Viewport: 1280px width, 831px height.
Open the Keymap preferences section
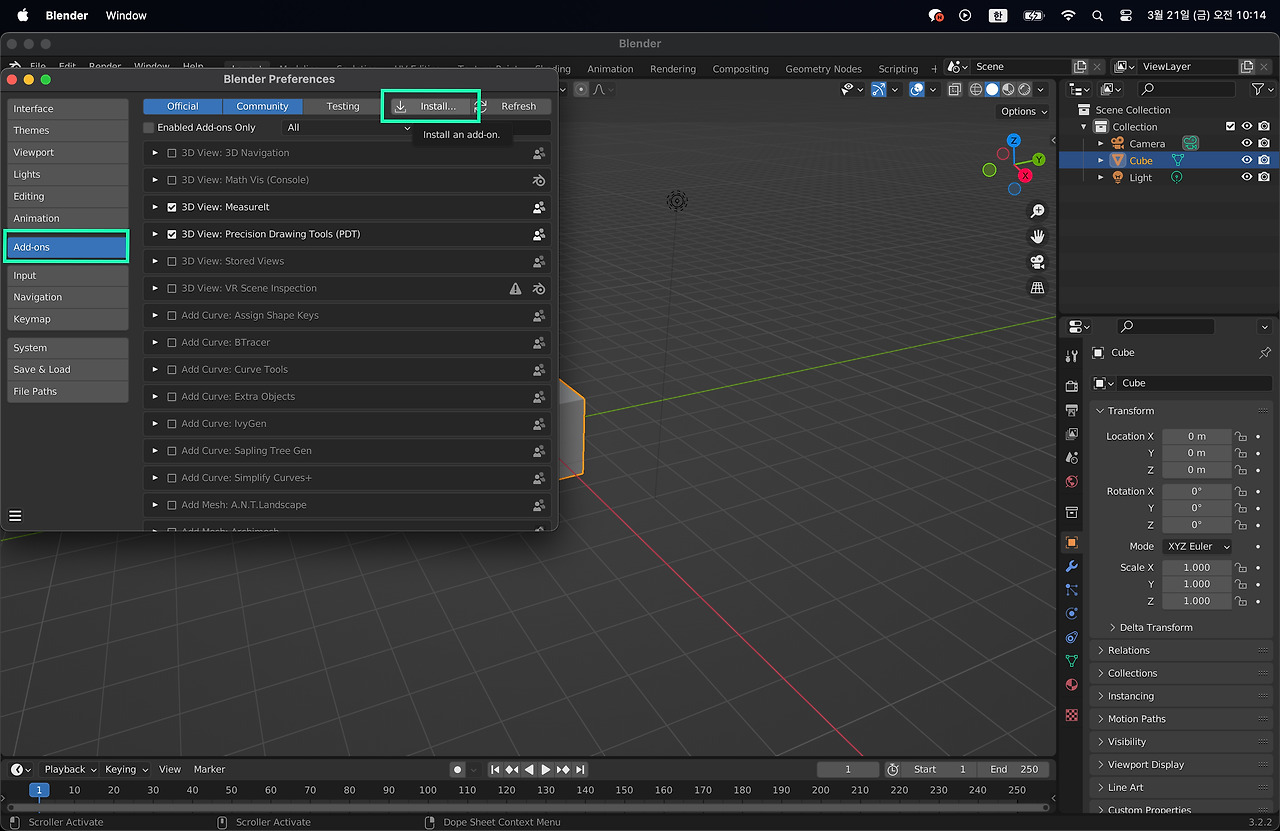[68, 319]
